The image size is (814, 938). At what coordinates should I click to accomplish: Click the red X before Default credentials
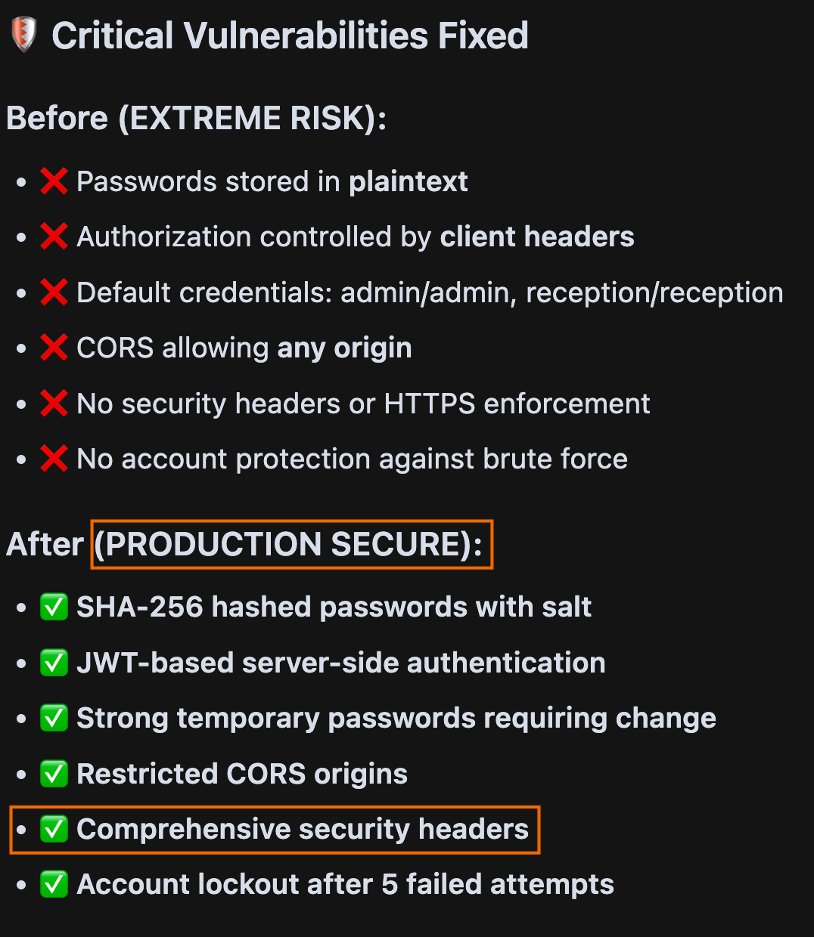tap(54, 293)
